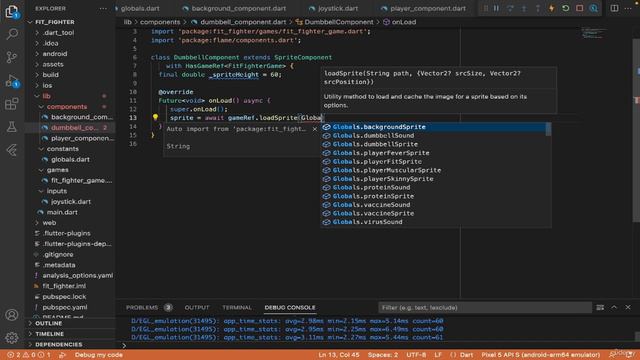Step out in the debug toolbar
640x360 pixels.
(538, 8)
